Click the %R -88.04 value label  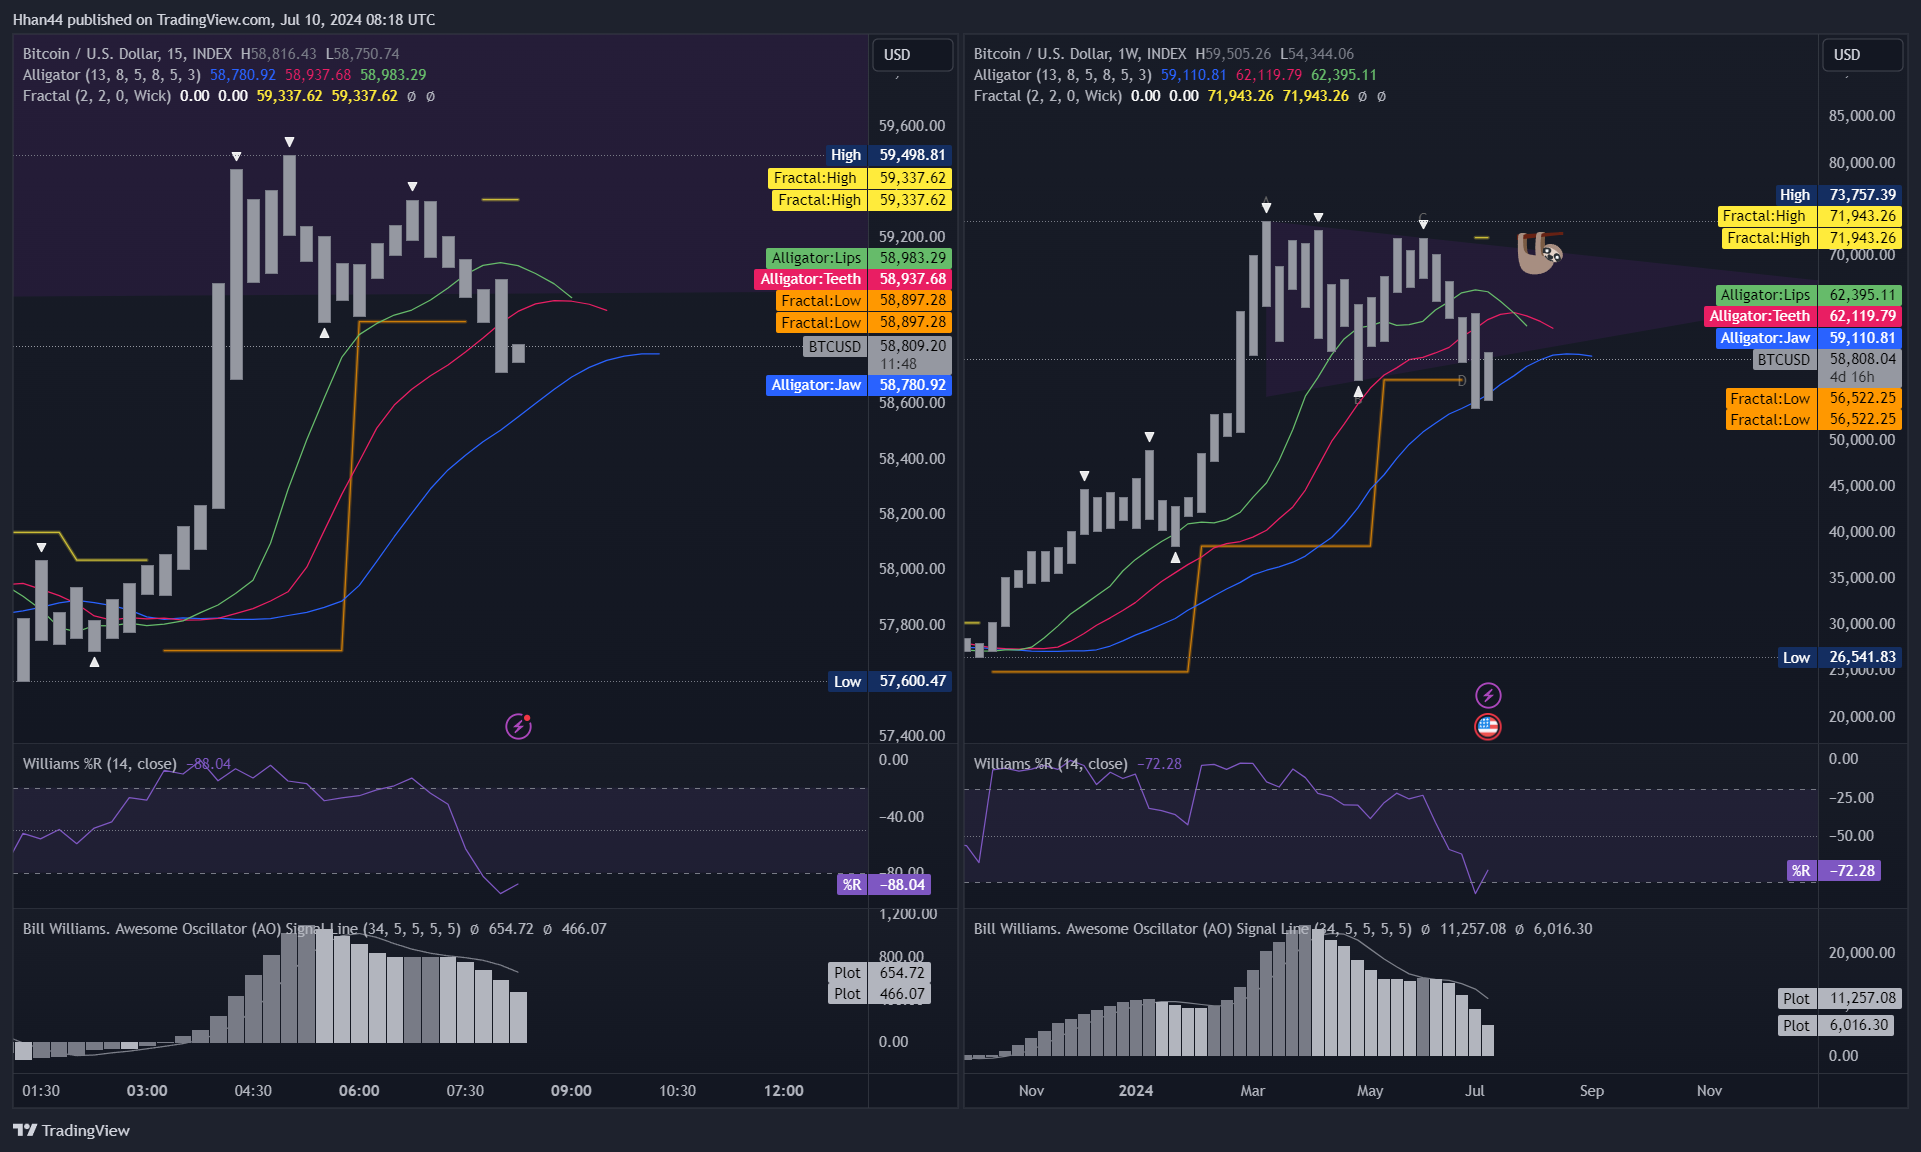coord(884,884)
